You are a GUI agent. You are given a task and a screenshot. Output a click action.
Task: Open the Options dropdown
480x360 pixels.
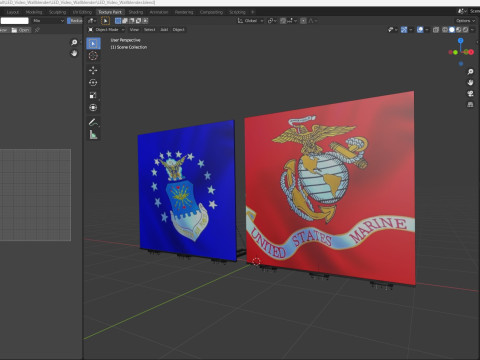(465, 21)
